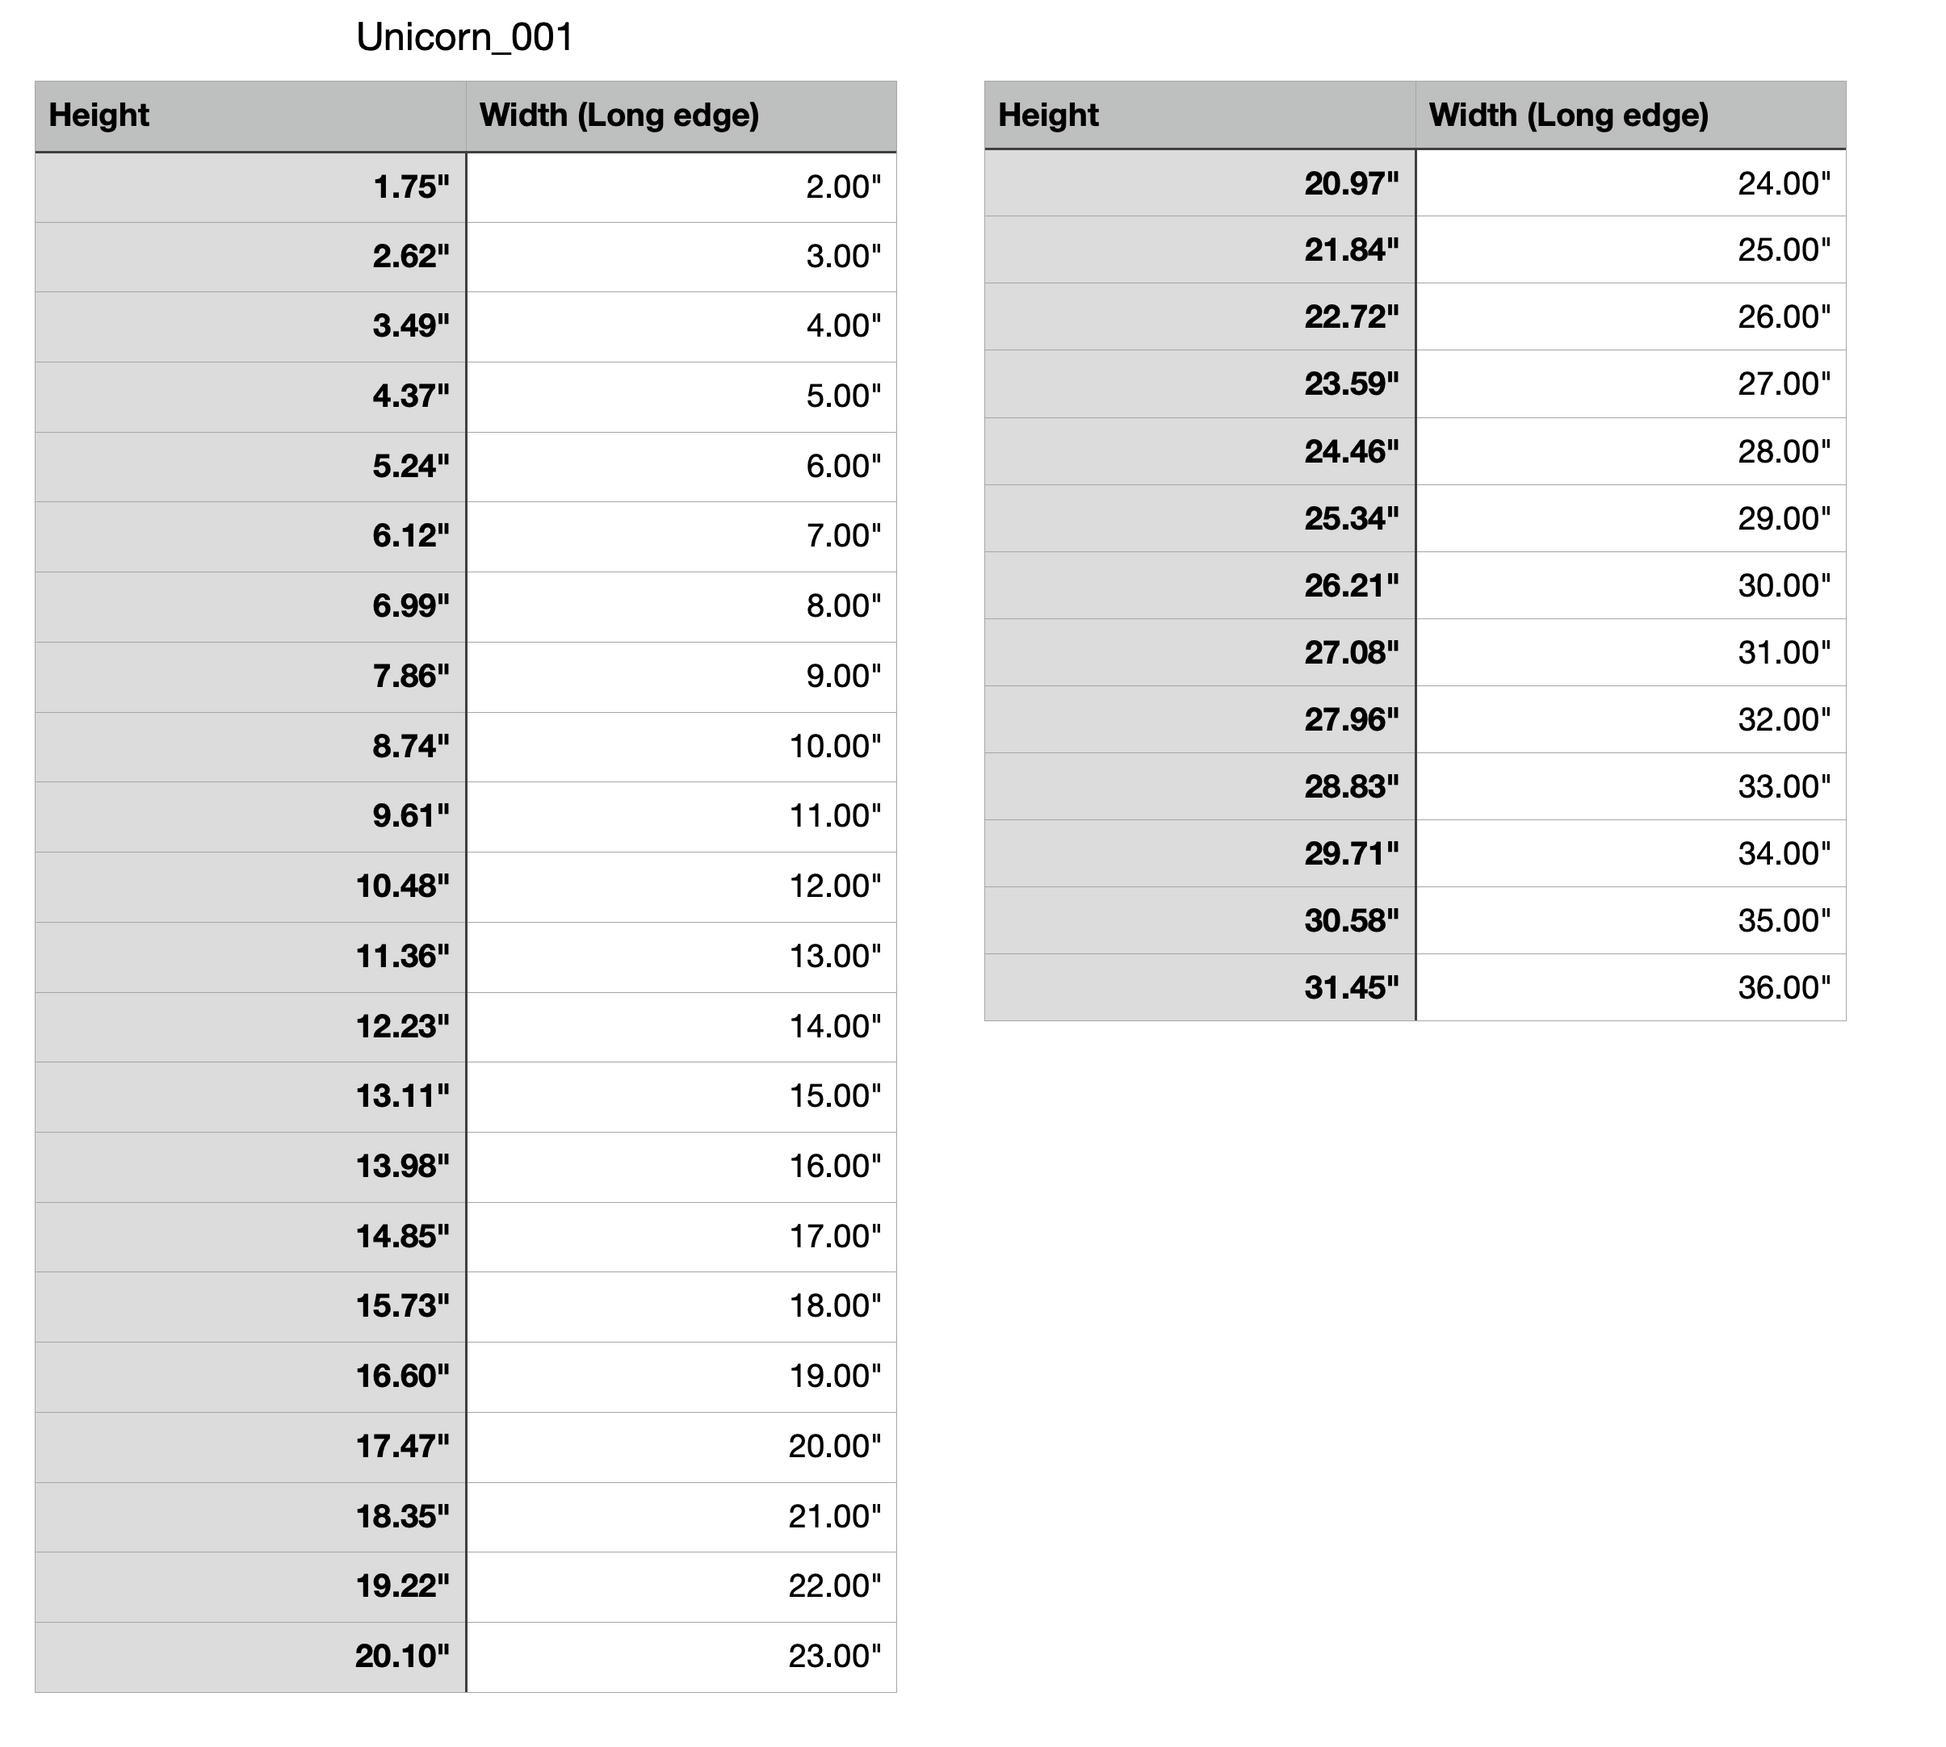This screenshot has width=1946, height=1747.
Task: Select the left table's Width (Long edge) header
Action: coord(681,116)
